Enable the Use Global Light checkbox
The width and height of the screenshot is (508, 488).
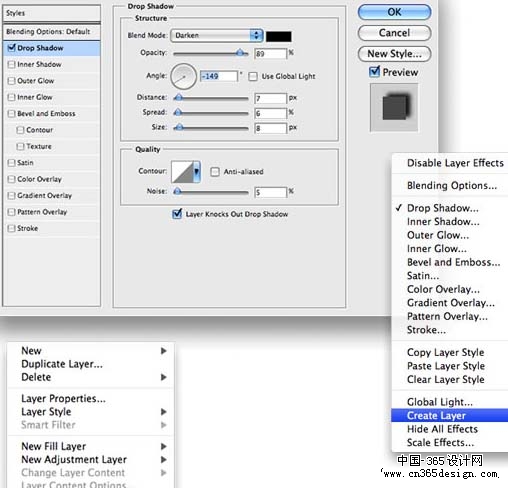[x=253, y=77]
